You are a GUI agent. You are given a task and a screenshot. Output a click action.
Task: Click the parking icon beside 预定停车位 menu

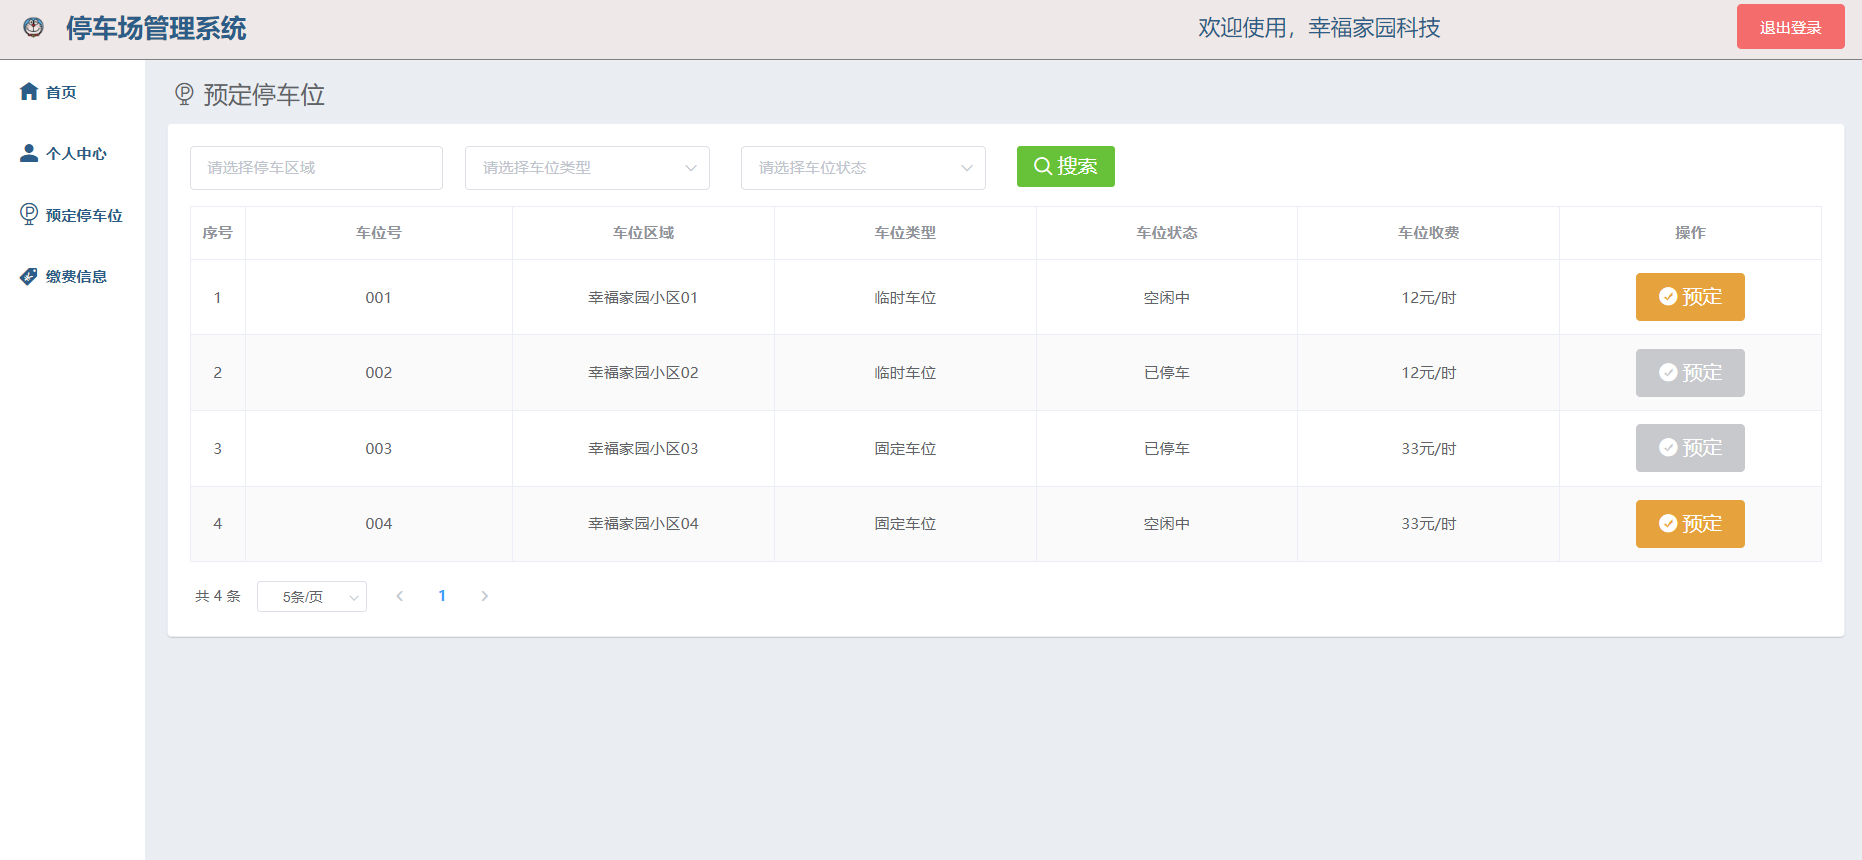(x=29, y=214)
